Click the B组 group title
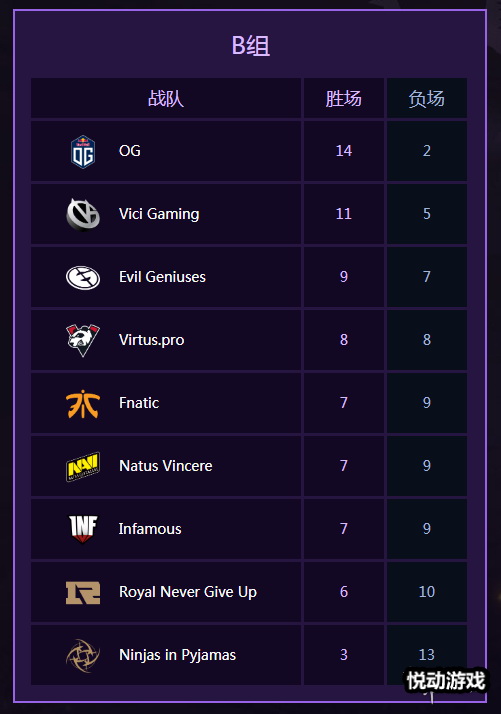 click(x=250, y=46)
